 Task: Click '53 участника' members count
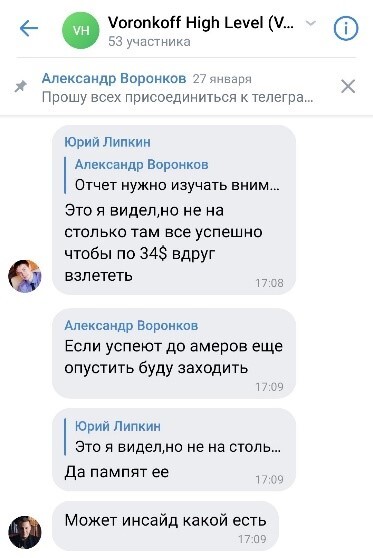click(x=149, y=42)
